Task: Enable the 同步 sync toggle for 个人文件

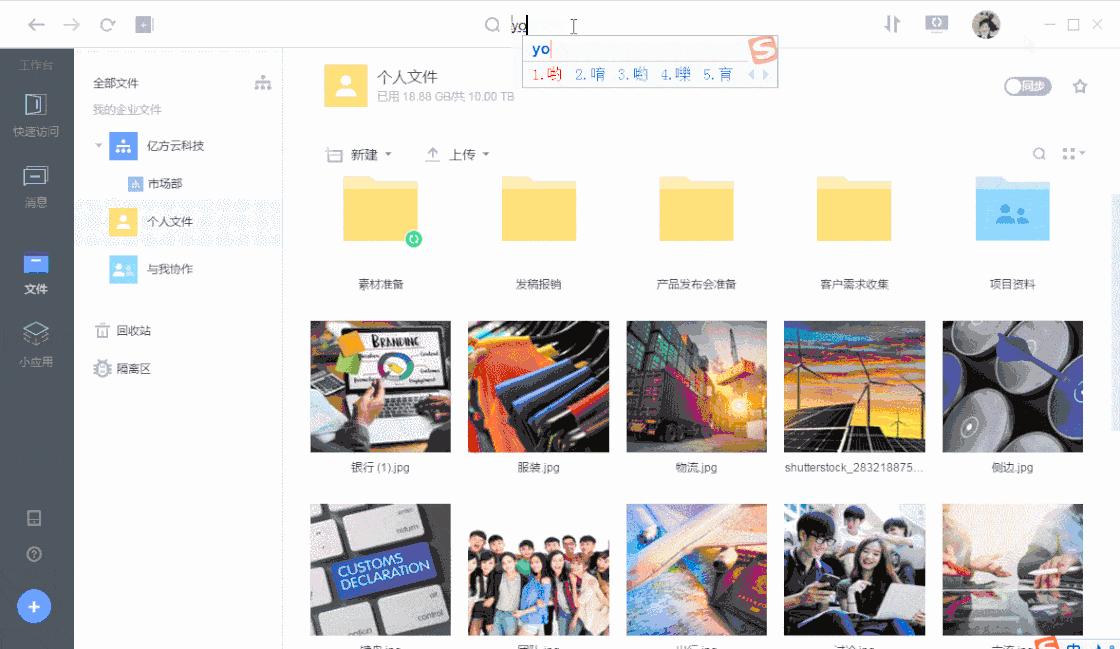Action: [1027, 87]
